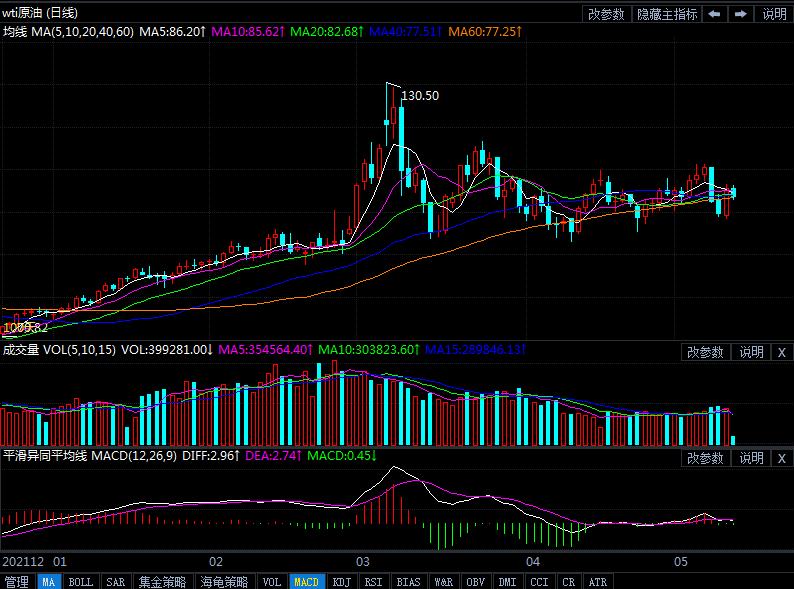Close the volume (成交量) panel with X

(781, 352)
